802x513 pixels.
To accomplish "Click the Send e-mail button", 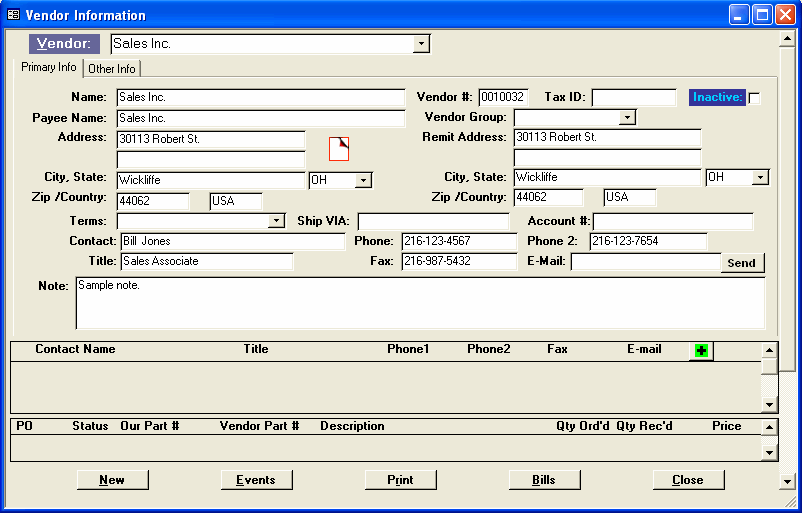I will coord(741,263).
